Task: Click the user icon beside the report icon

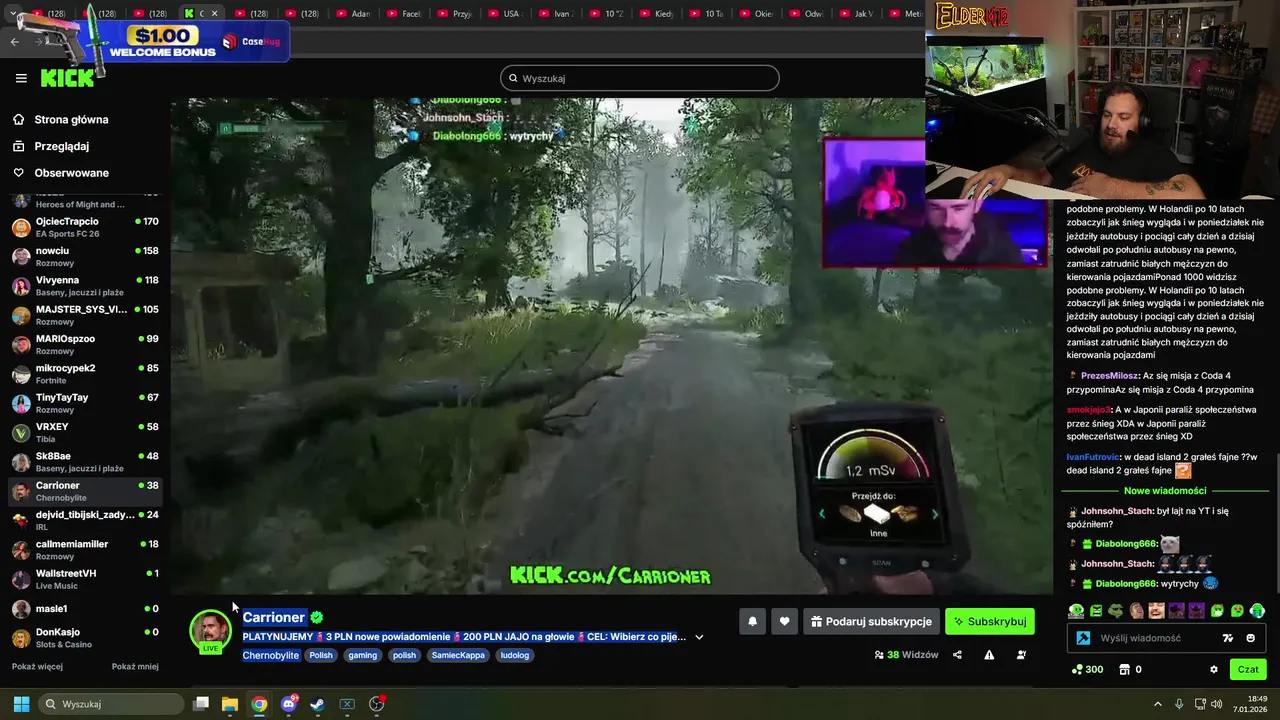Action: click(1021, 655)
